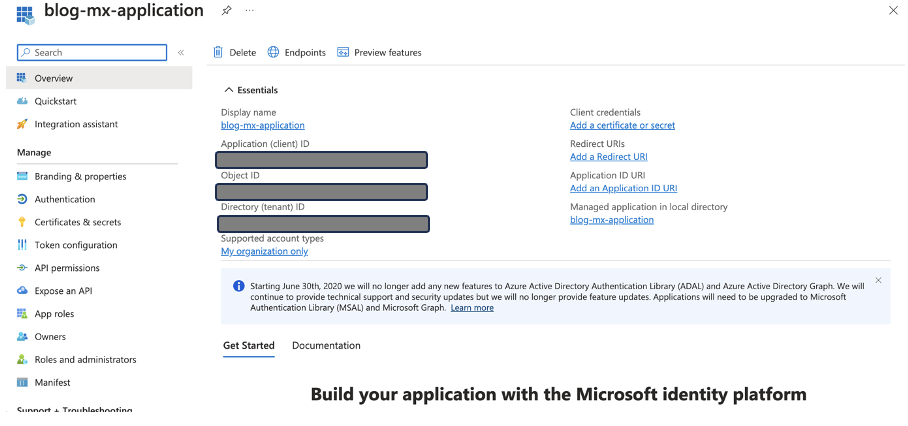Image resolution: width=908 pixels, height=426 pixels.
Task: Click the App roles icon
Action: coord(22,313)
